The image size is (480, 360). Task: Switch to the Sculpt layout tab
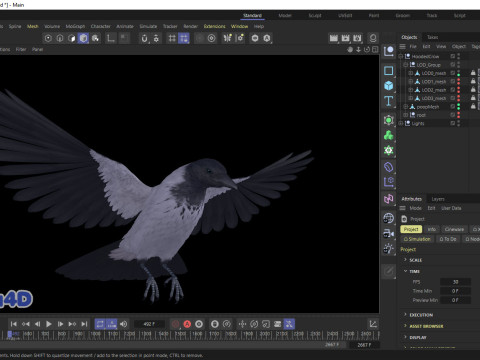coord(315,15)
